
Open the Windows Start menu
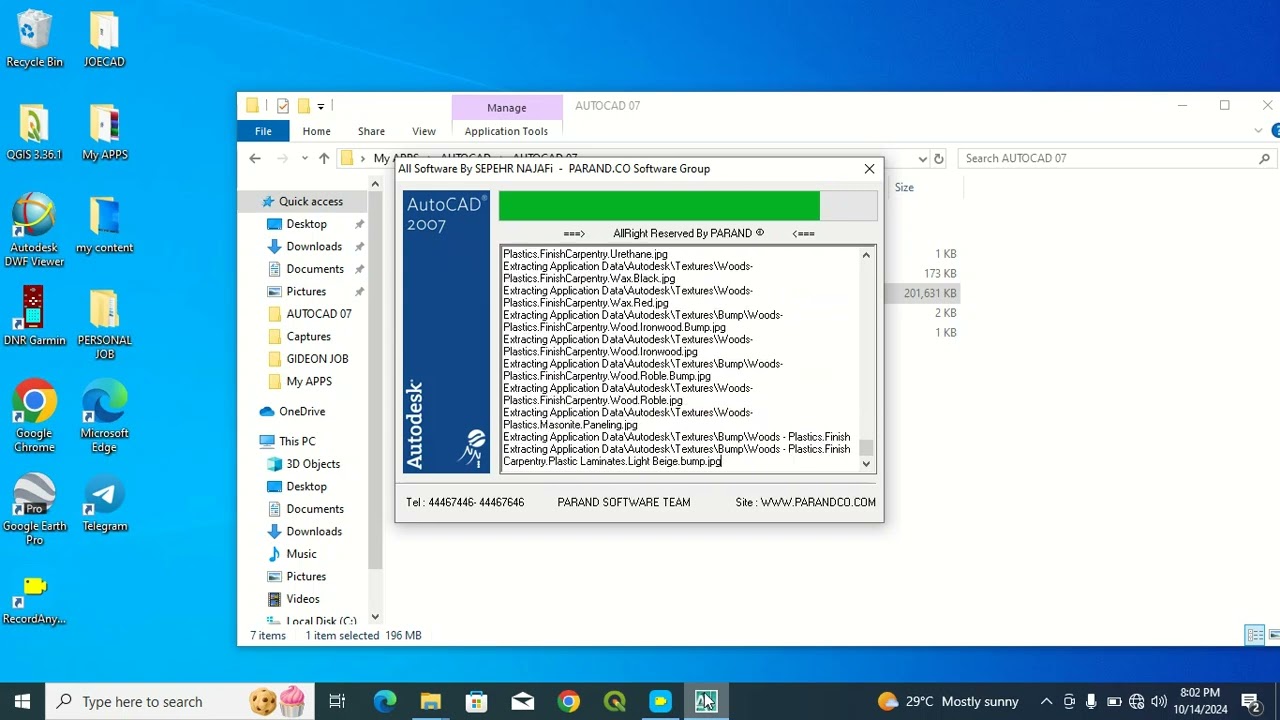[22, 701]
